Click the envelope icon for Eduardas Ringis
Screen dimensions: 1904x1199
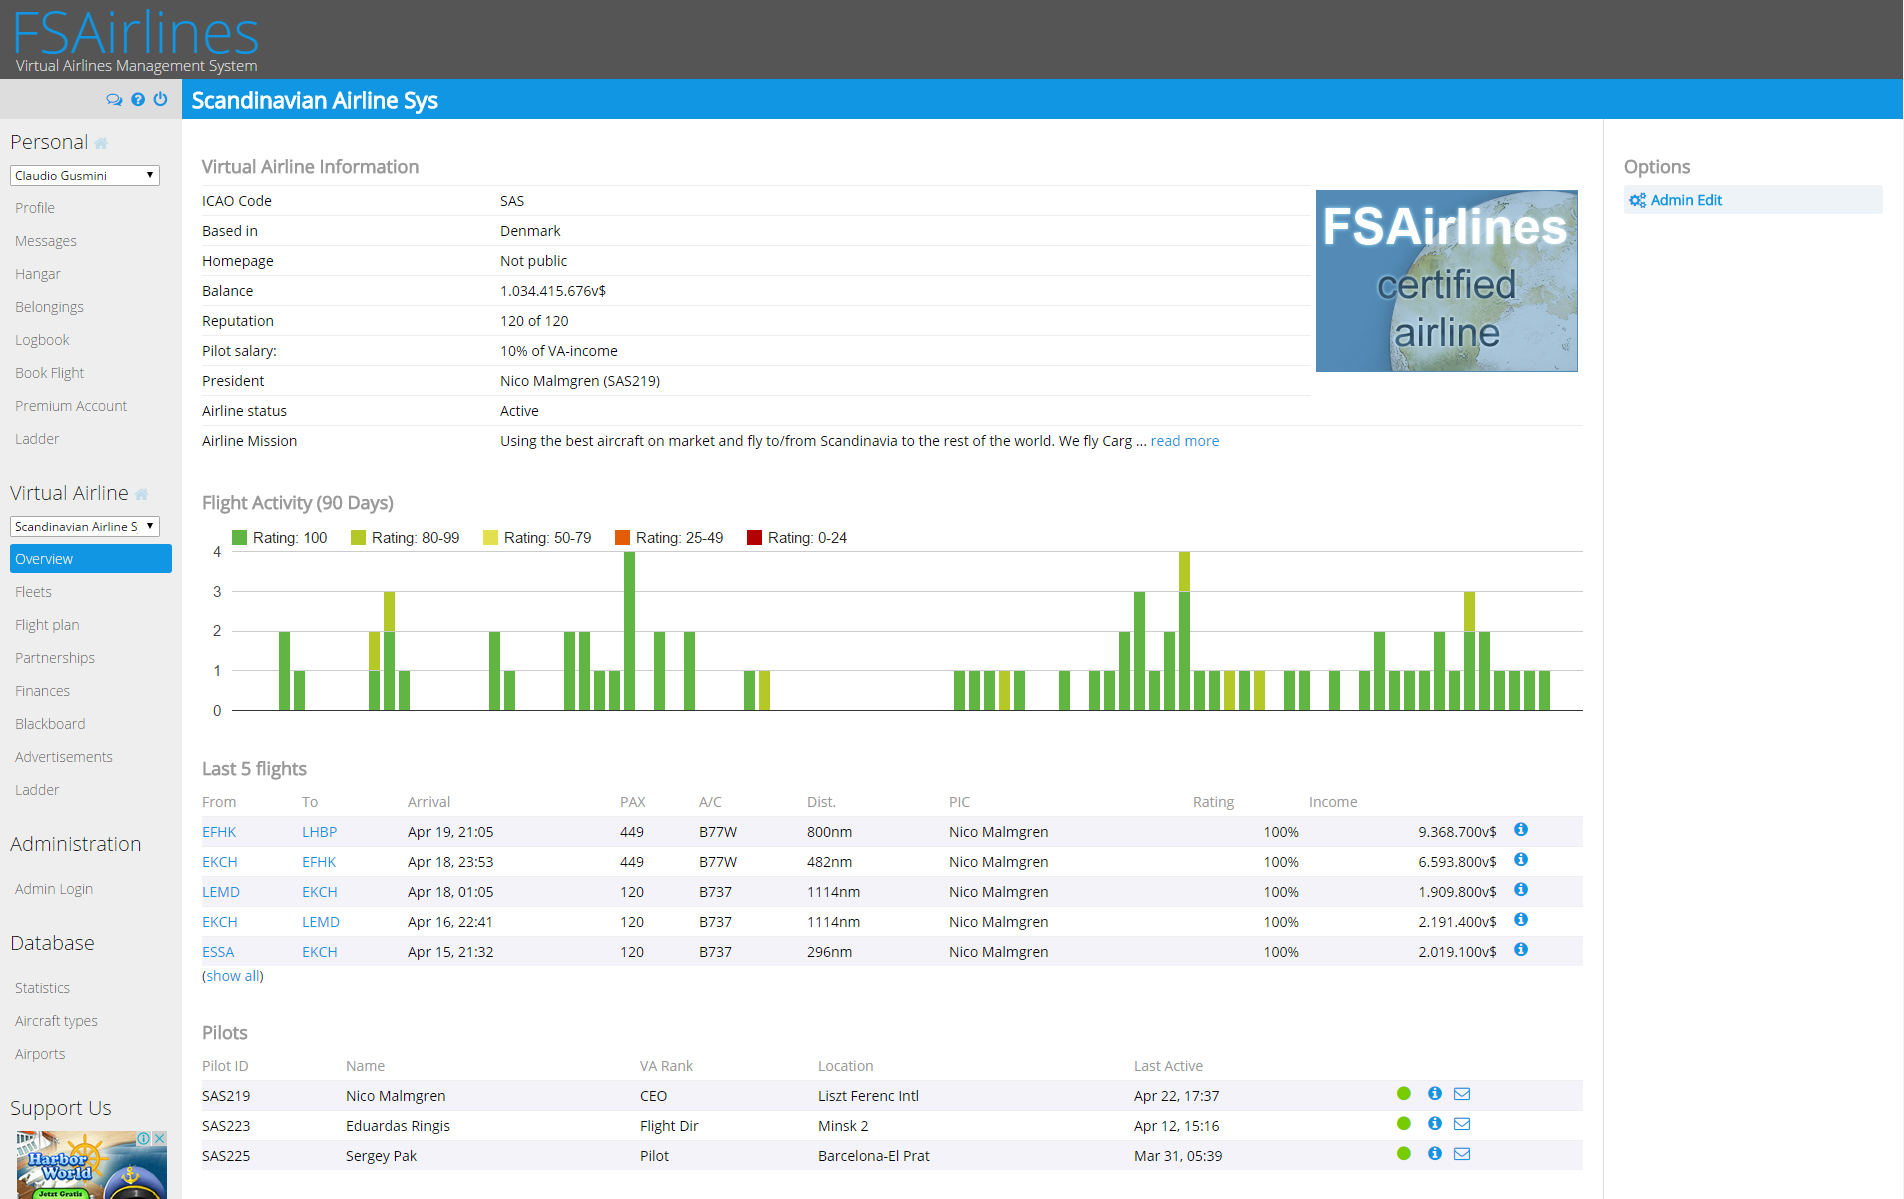tap(1461, 1124)
